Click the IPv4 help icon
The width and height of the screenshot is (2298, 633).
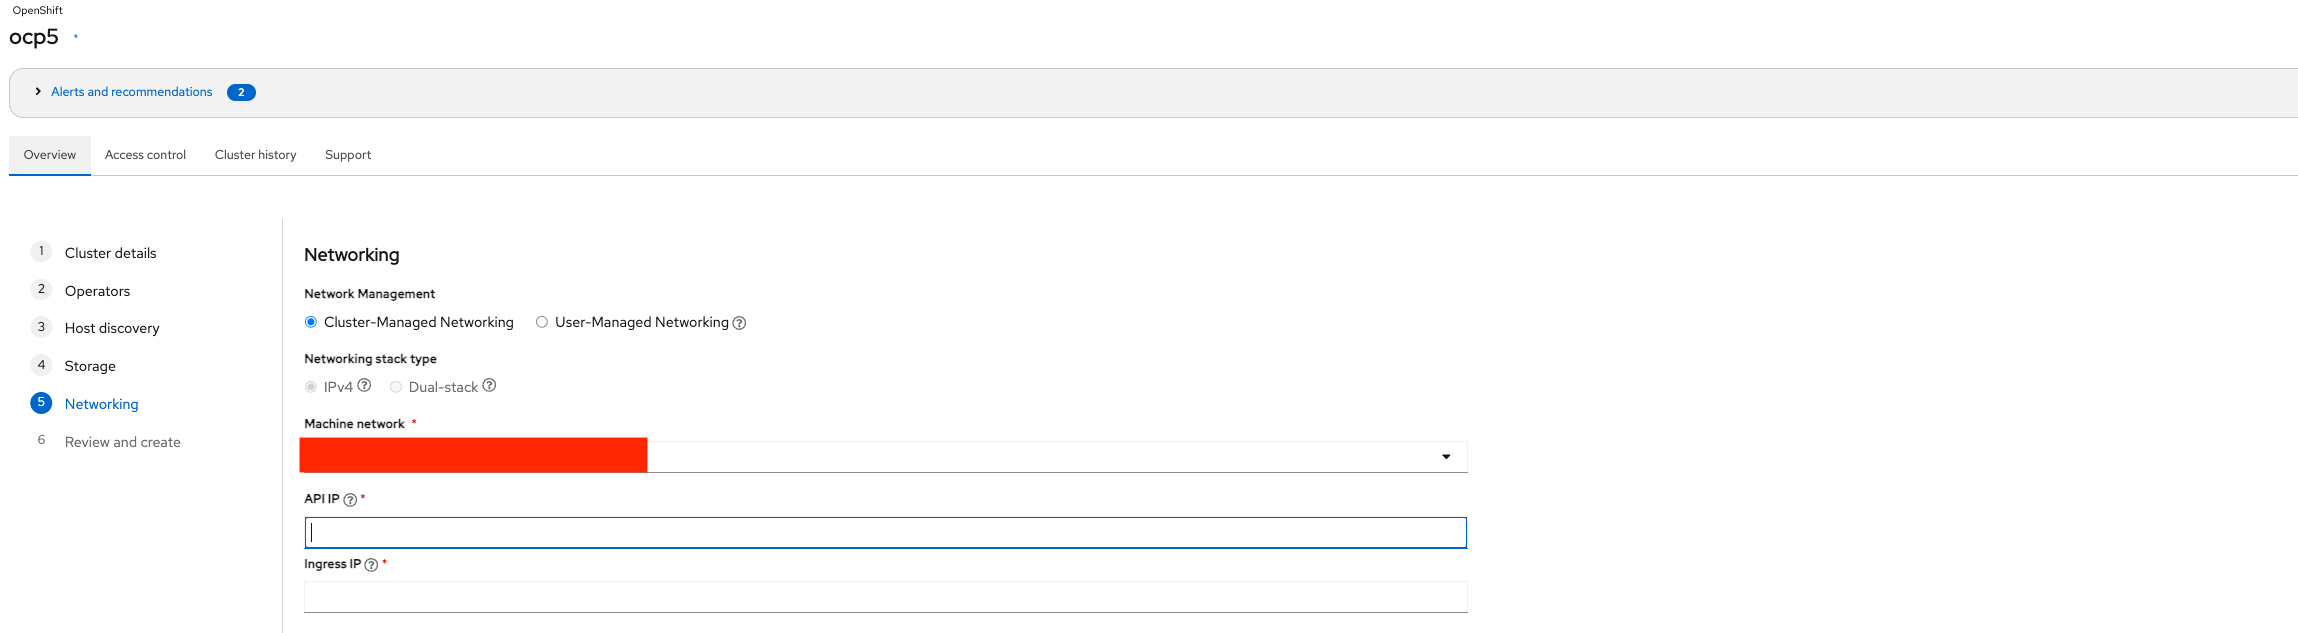pos(365,386)
